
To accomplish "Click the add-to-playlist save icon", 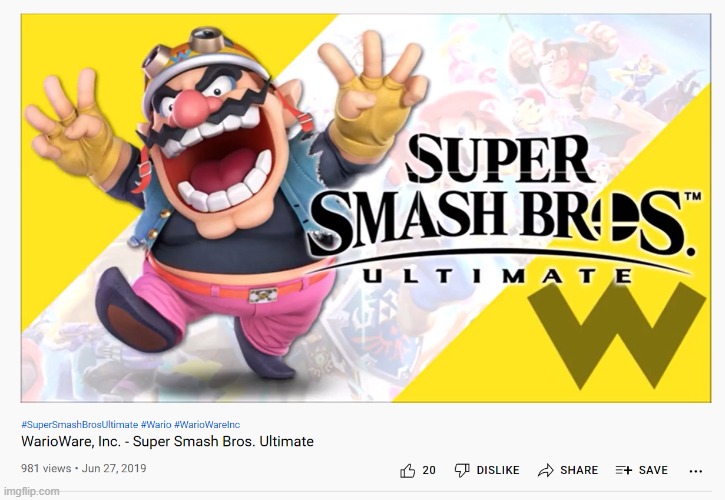I will click(624, 470).
